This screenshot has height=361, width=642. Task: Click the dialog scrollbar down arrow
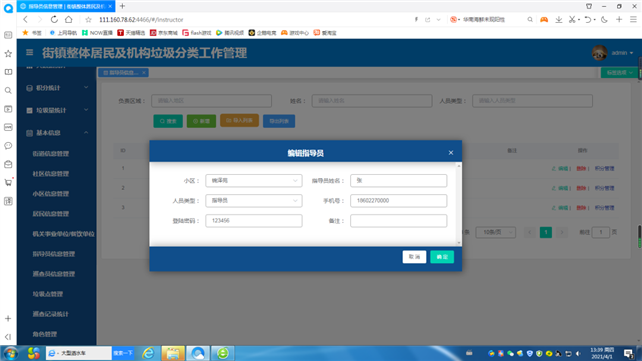(459, 243)
